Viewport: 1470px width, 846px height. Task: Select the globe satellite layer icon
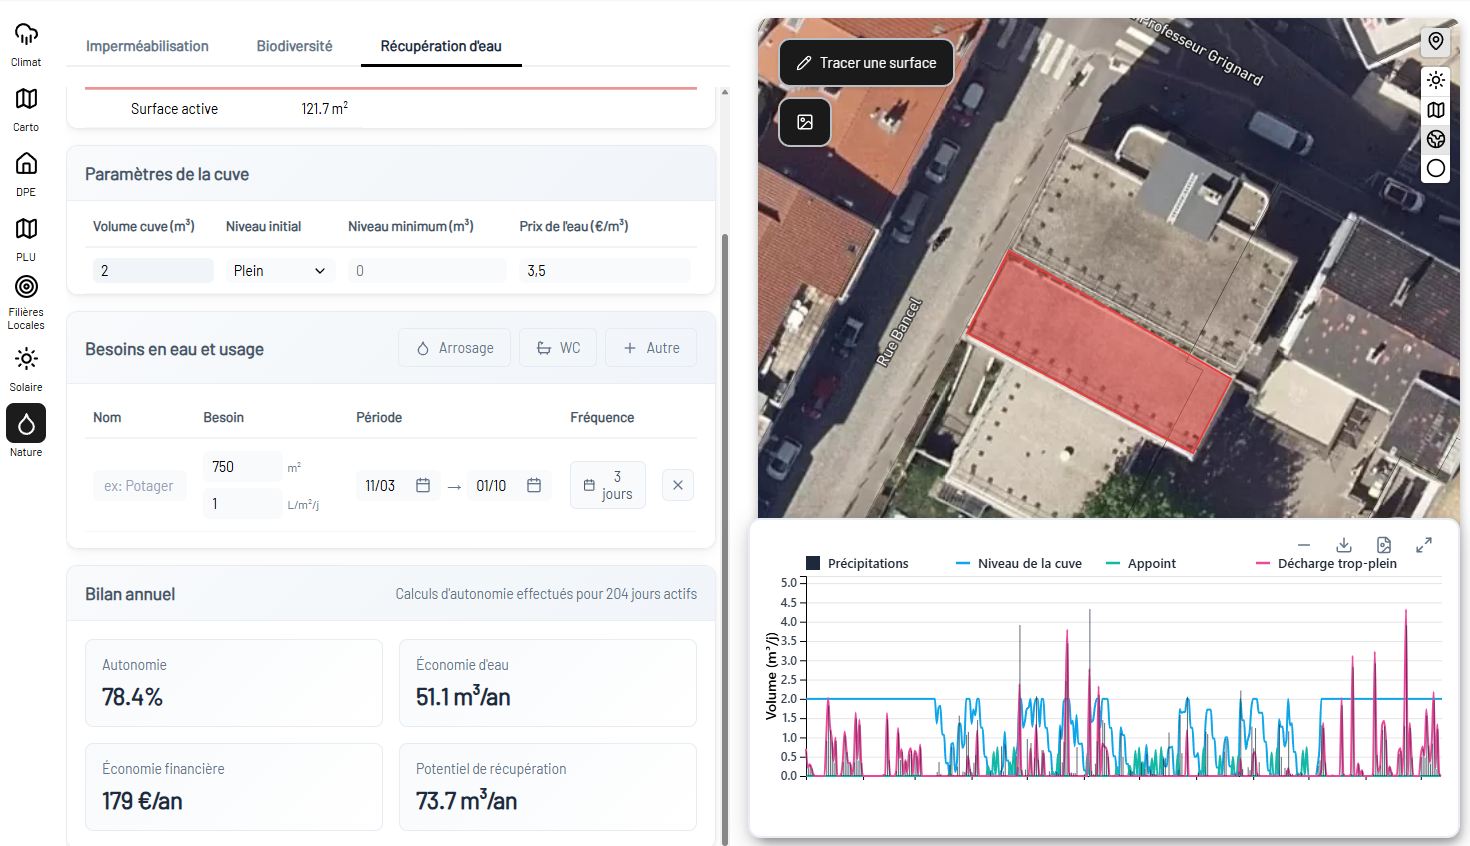1436,139
